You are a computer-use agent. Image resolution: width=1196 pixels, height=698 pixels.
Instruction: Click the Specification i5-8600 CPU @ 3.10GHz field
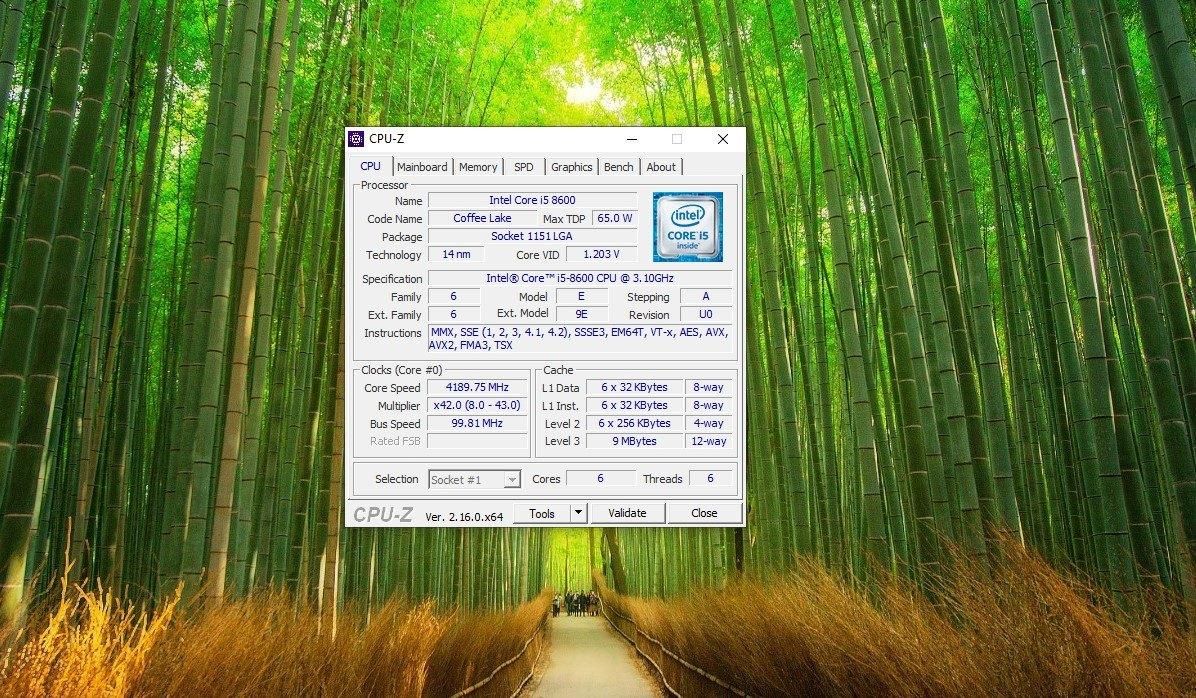[580, 278]
